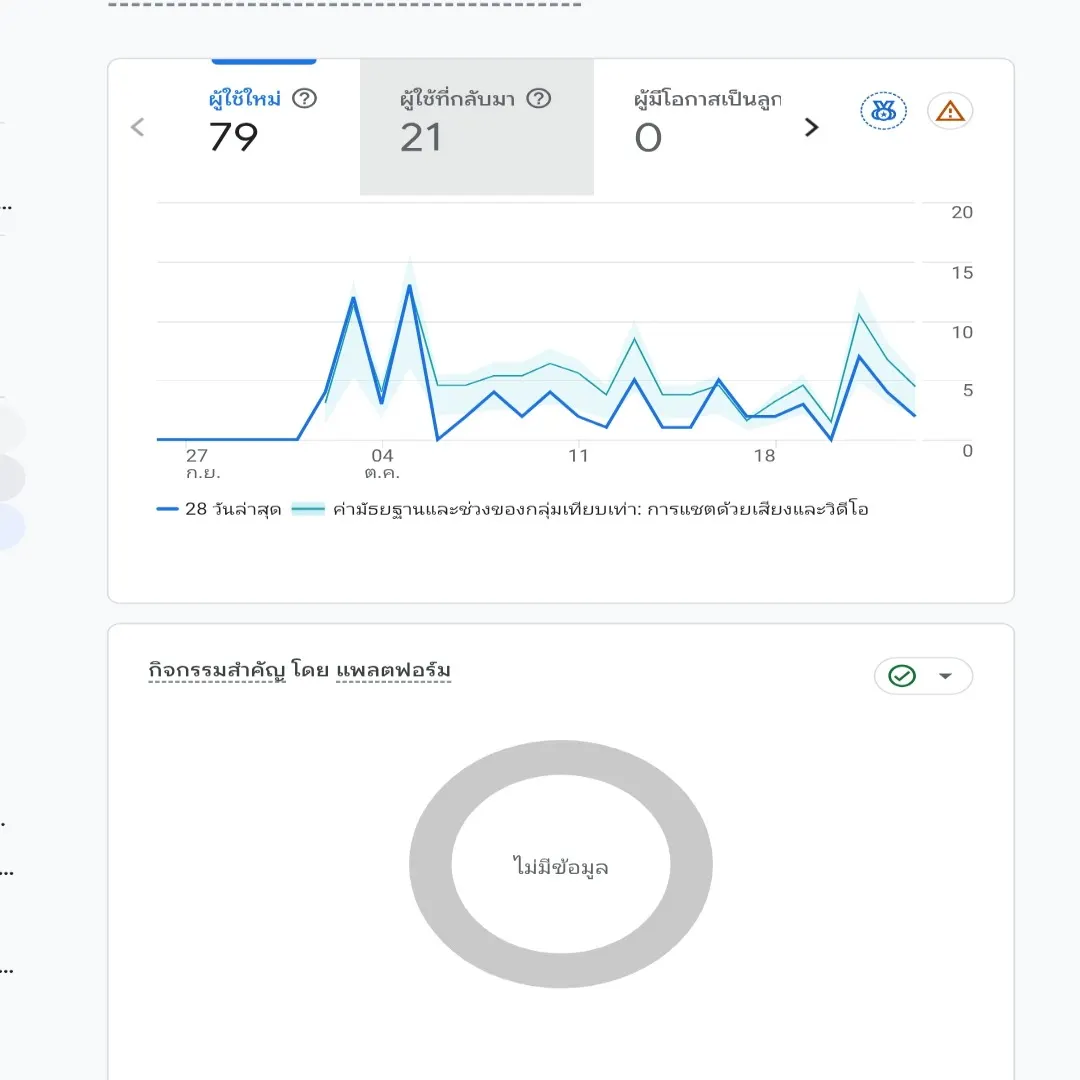
Task: Expand the dropdown arrow next to green check
Action: click(945, 676)
